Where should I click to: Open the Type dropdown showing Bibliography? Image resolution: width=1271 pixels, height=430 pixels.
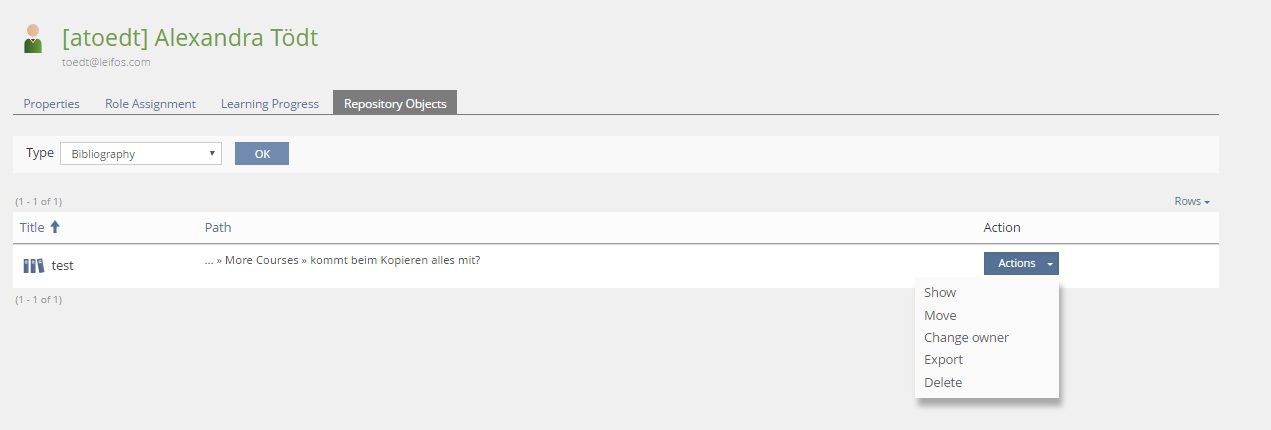click(x=141, y=154)
